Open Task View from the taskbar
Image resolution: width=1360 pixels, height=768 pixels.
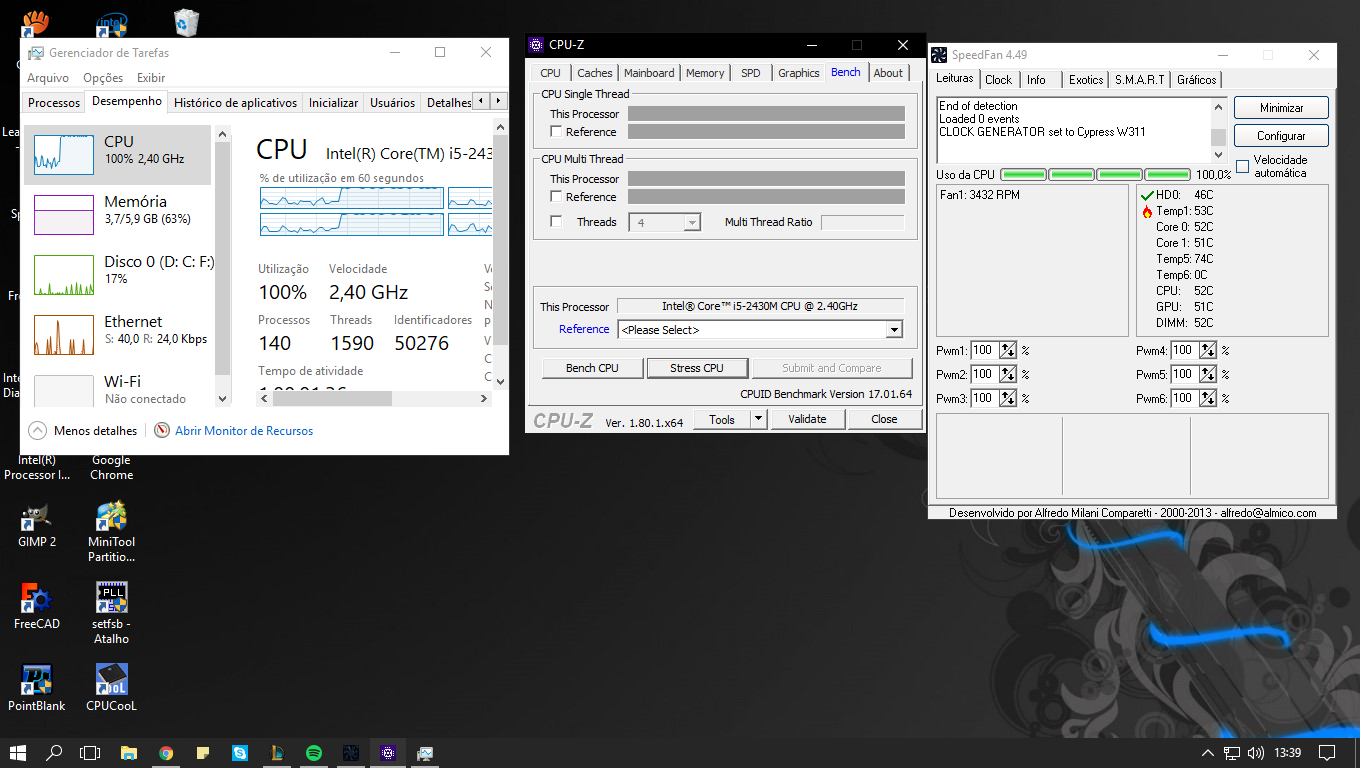(x=90, y=753)
